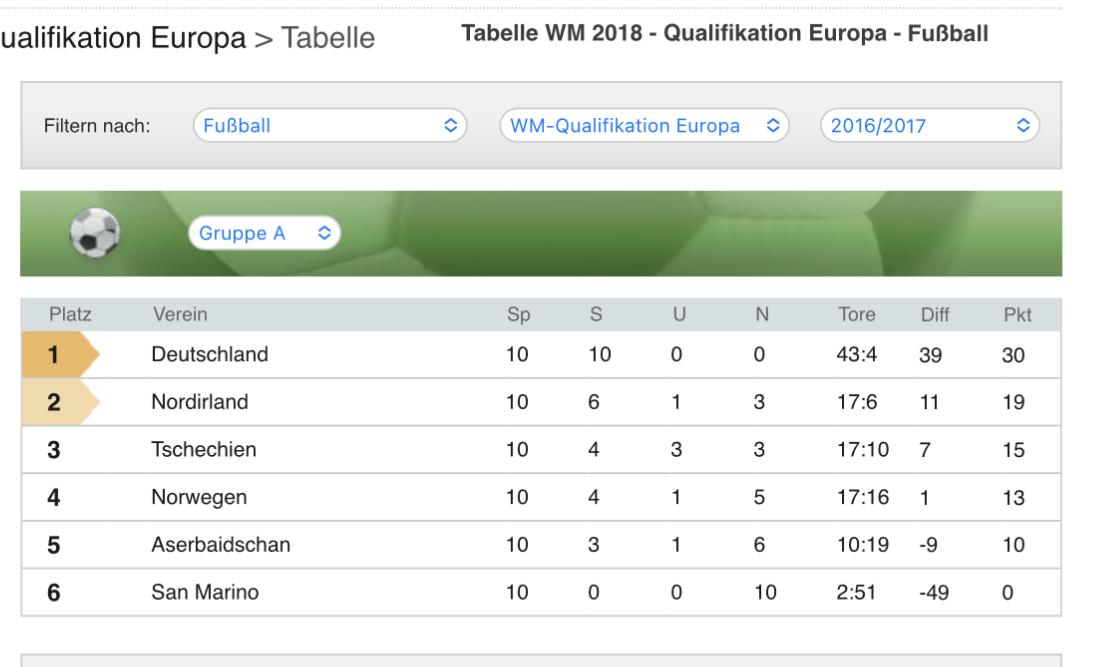Click the gold first-place badge

pos(58,355)
